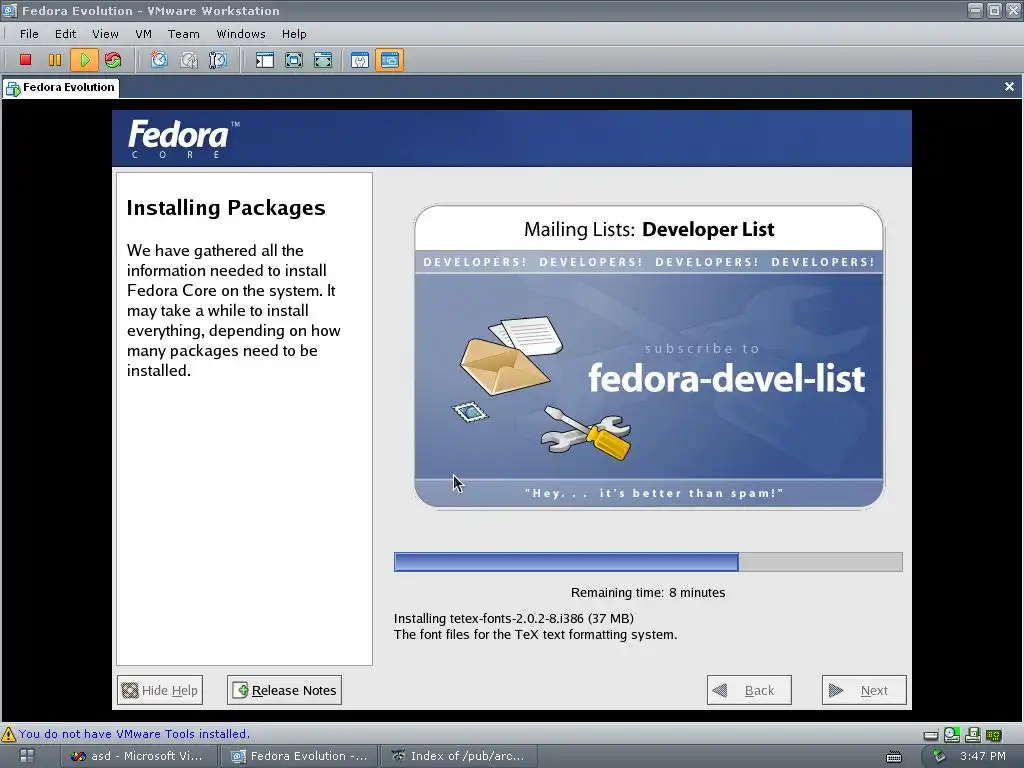Click the keyboard icon in the system tray
Viewport: 1024px width, 768px height.
pyautogui.click(x=893, y=756)
